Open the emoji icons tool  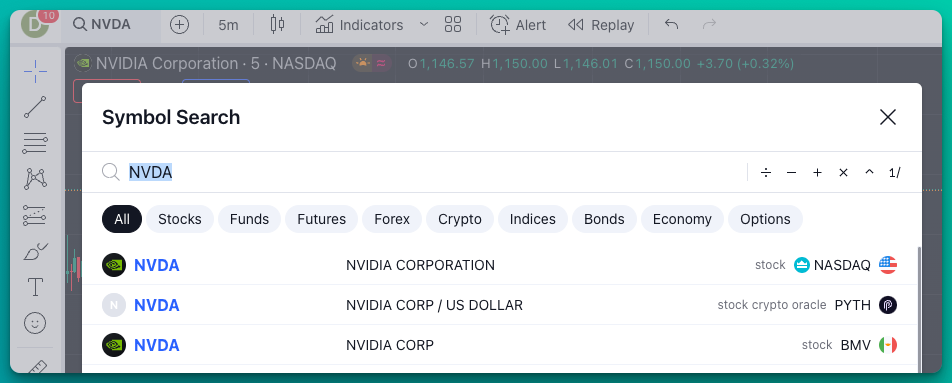click(35, 322)
